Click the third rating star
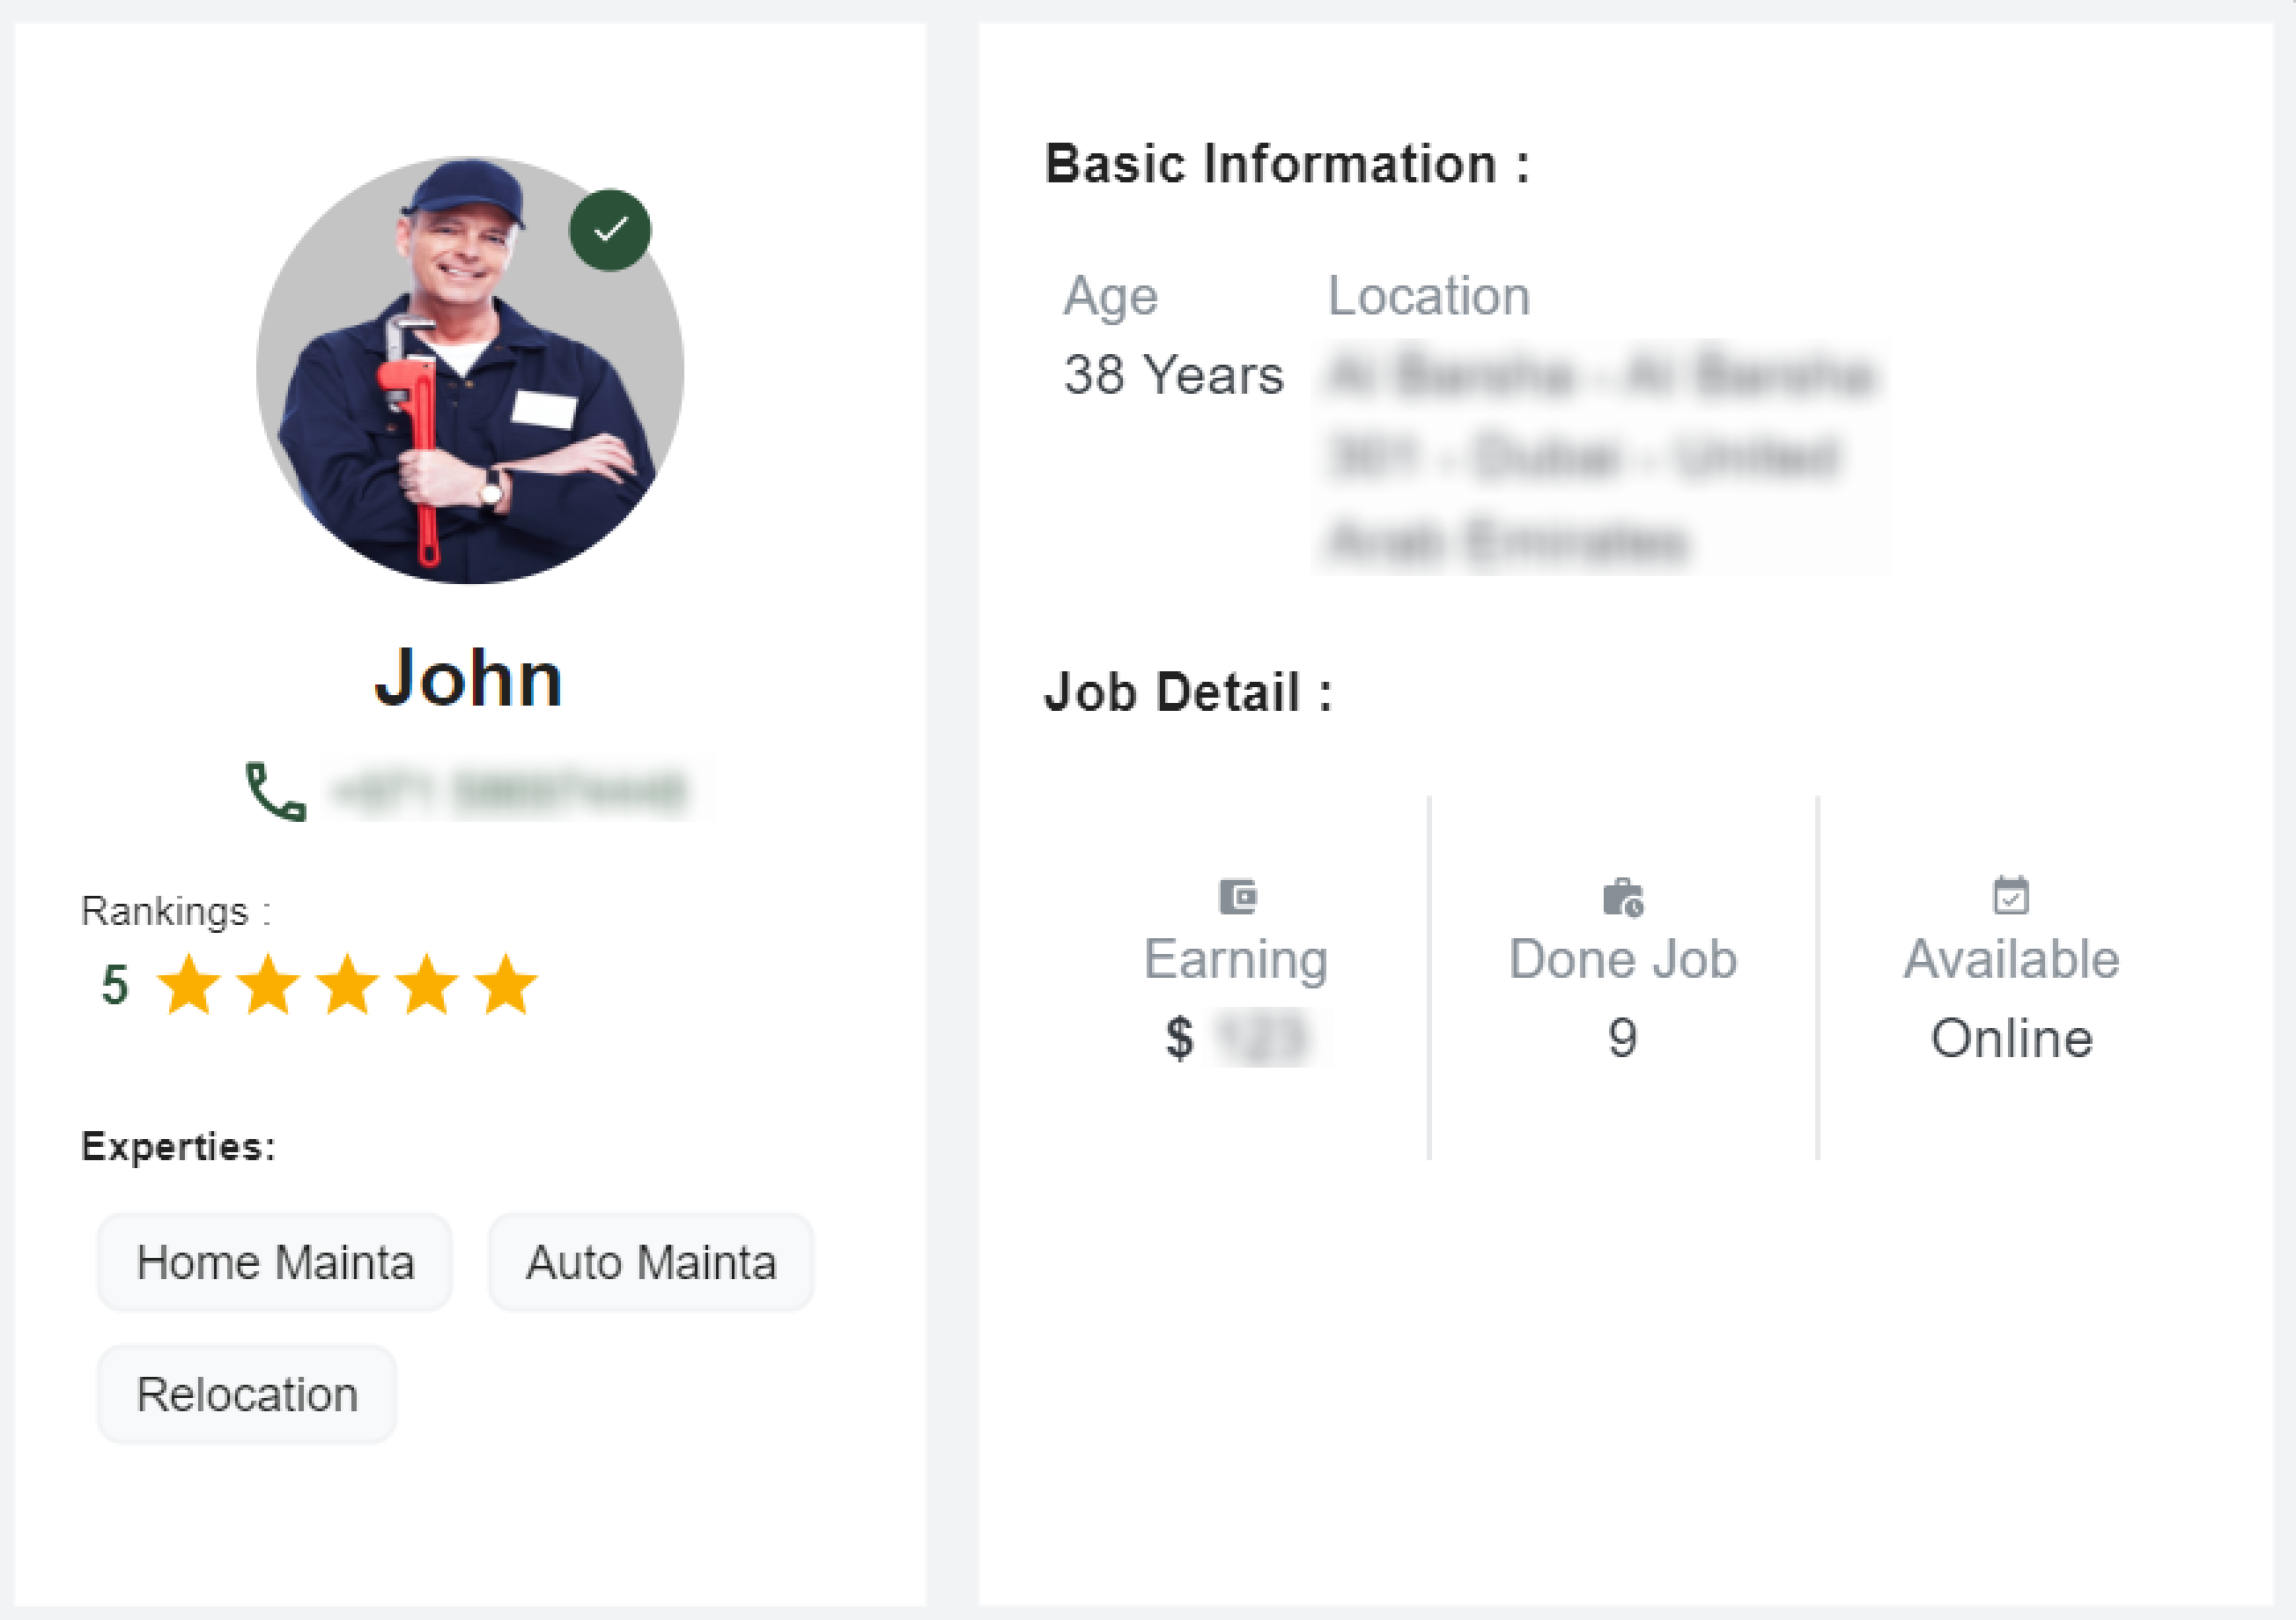This screenshot has width=2296, height=1620. (347, 985)
